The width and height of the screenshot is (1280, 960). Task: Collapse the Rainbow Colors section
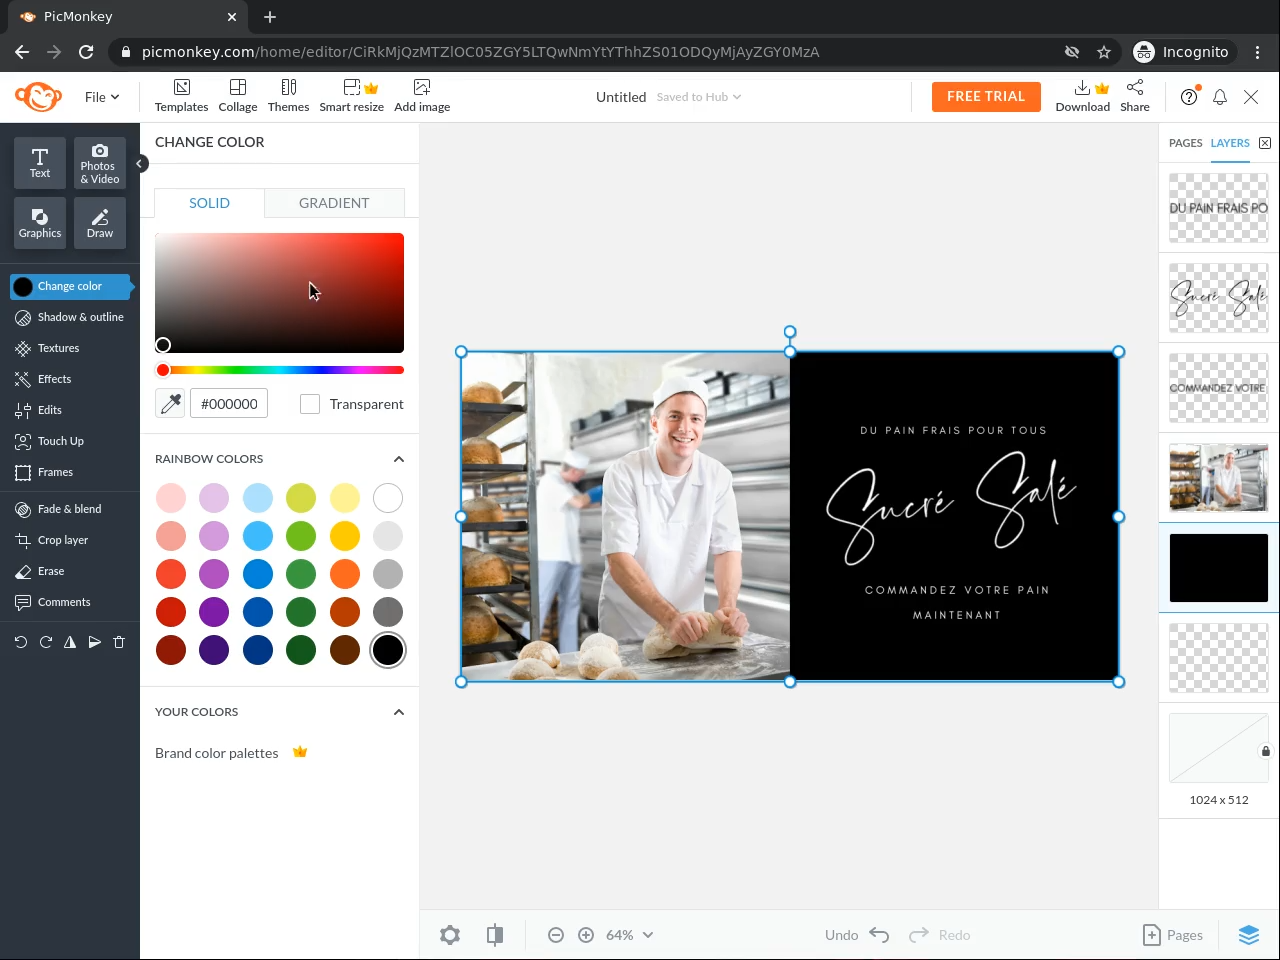[398, 459]
